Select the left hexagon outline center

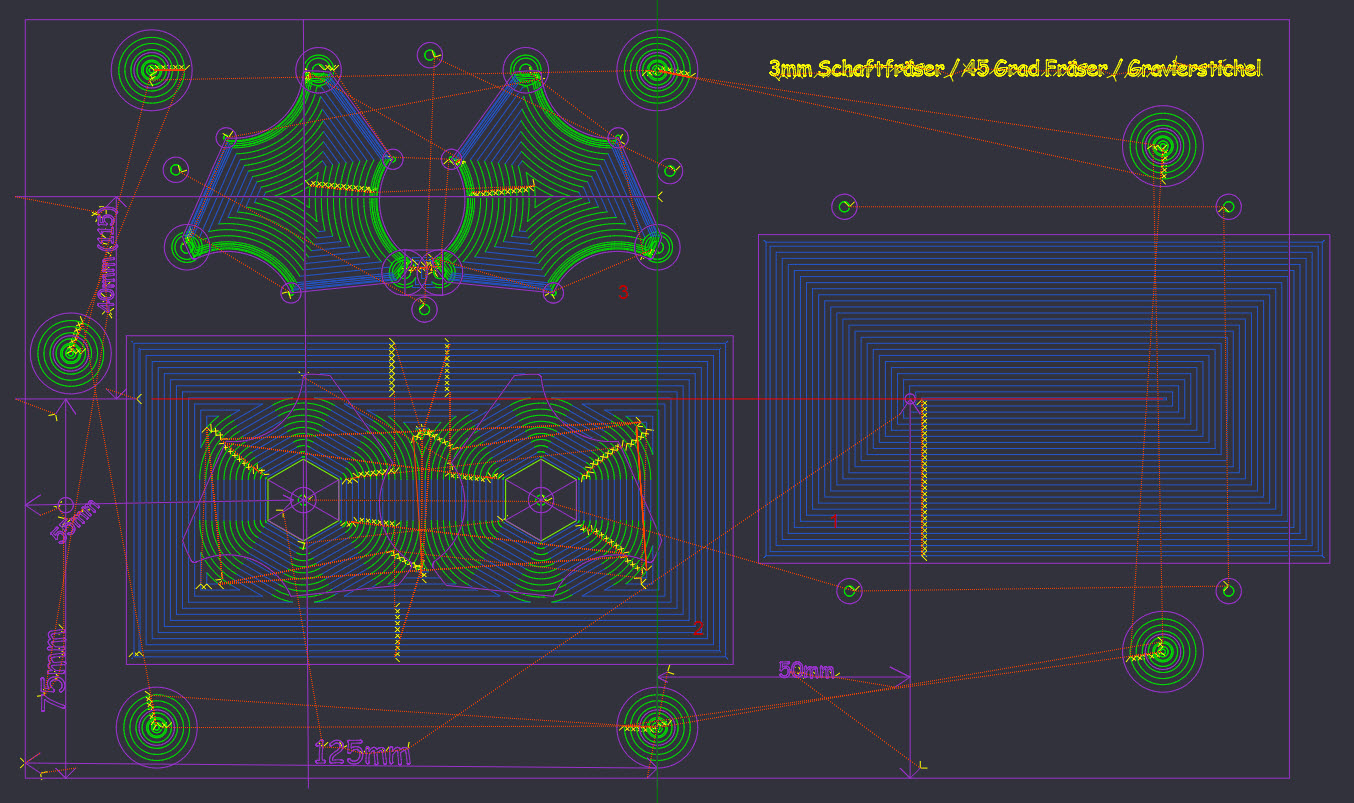coord(303,498)
